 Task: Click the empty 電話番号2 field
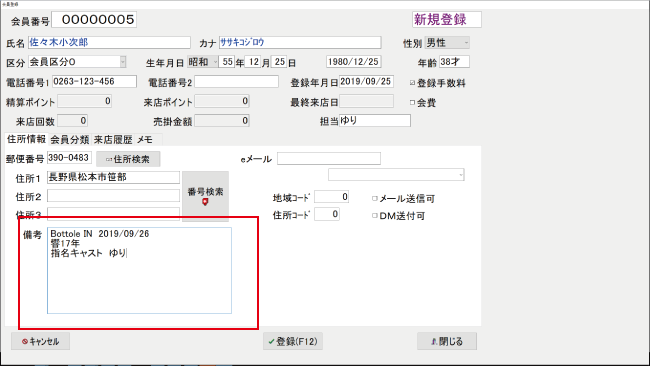(237, 81)
